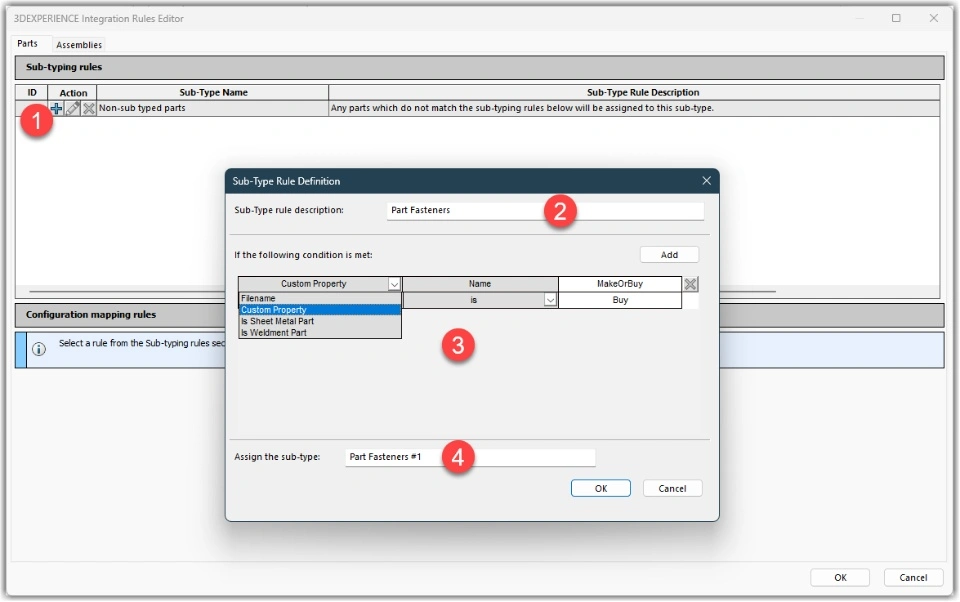Add a new sub-typing rule with plus icon

tap(56, 108)
